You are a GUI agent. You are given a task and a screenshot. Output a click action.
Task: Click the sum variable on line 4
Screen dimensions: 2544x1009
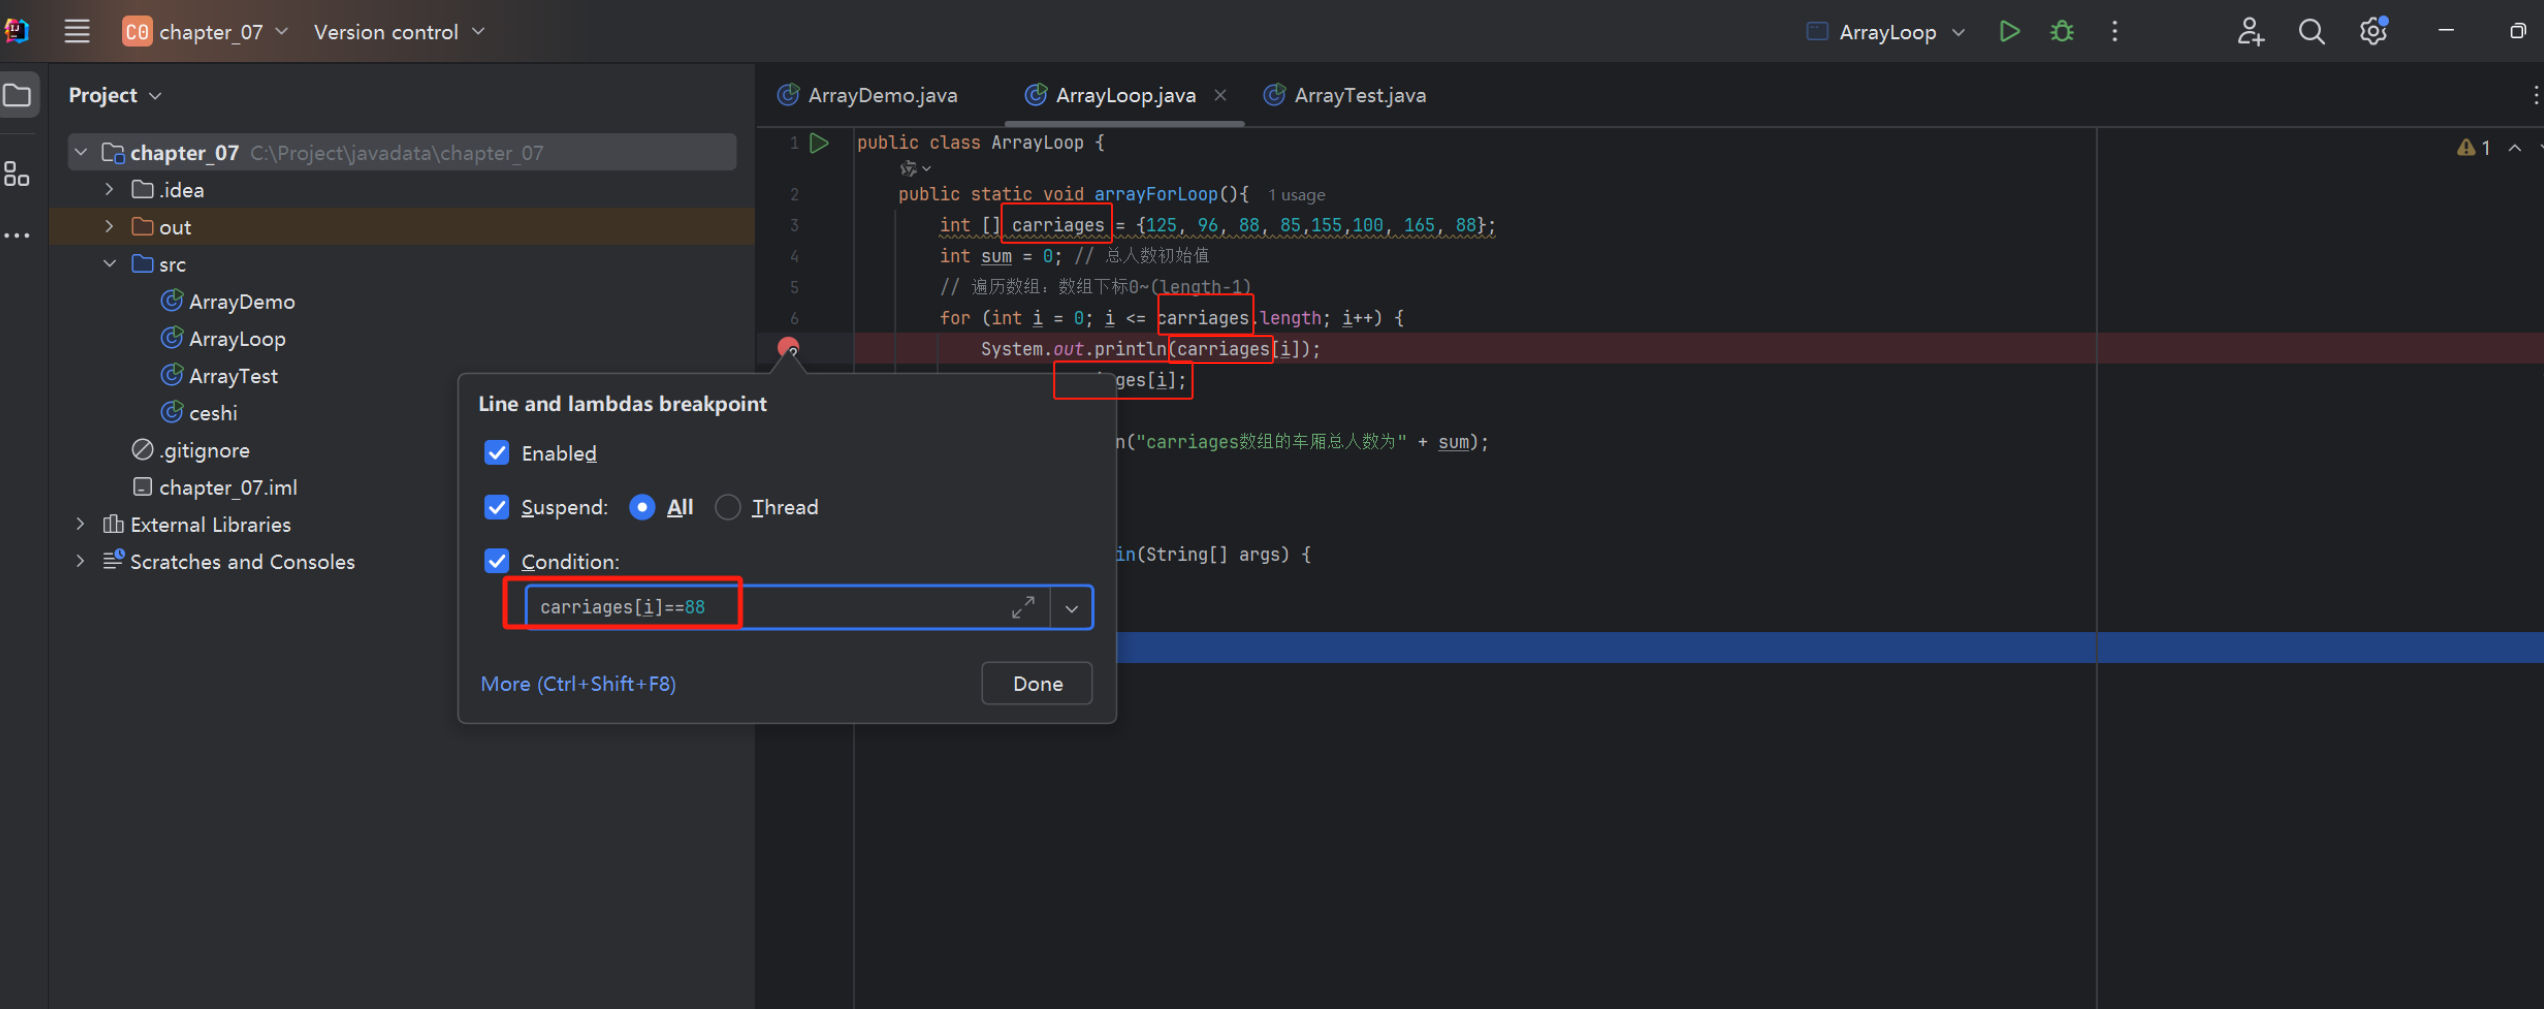pyautogui.click(x=996, y=256)
